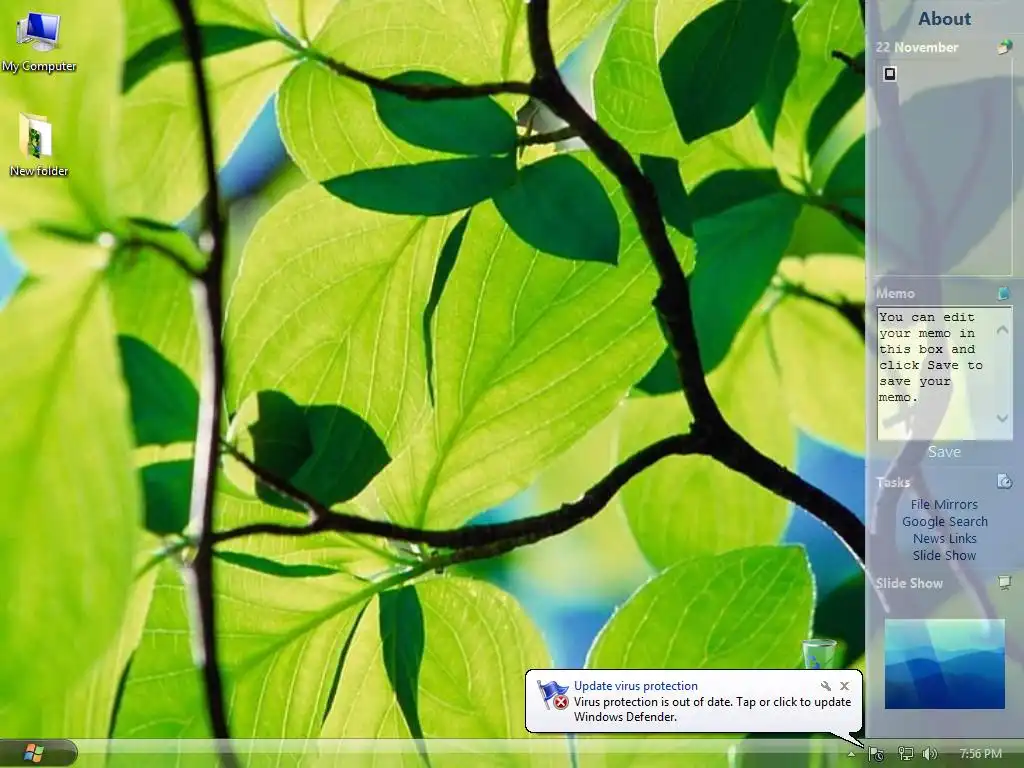
Task: Click the Windows Start orb
Action: coord(34,753)
